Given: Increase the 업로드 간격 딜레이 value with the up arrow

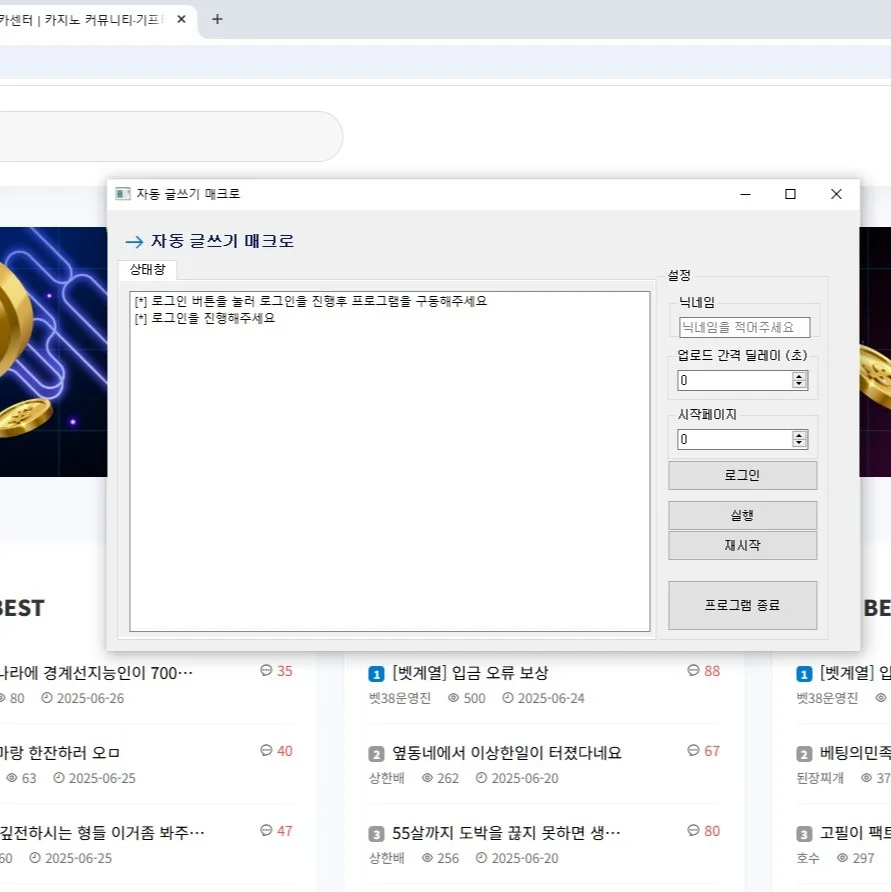Looking at the screenshot, I should pos(799,375).
